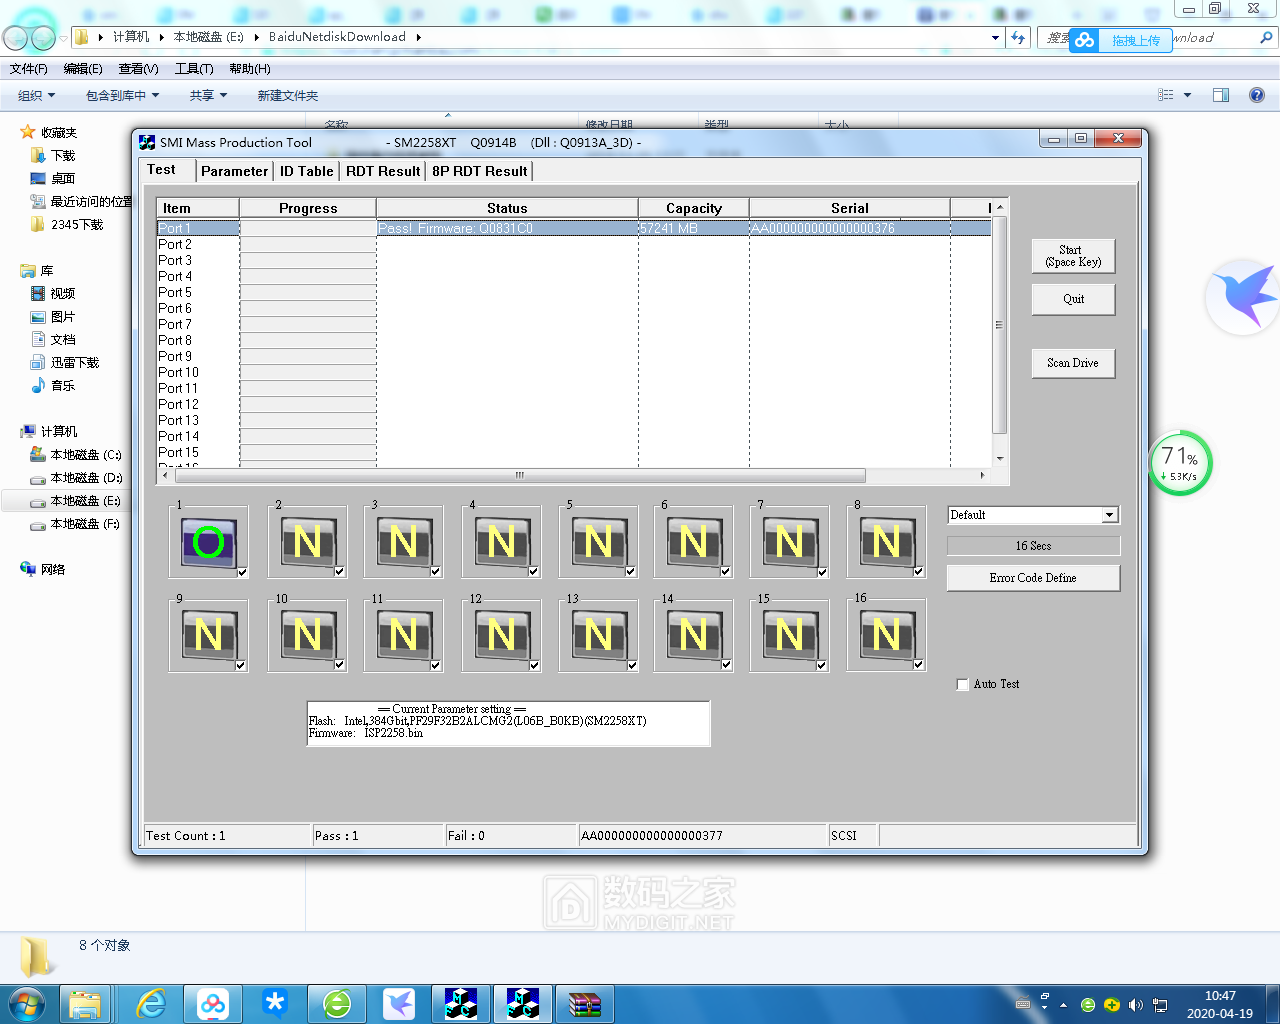Toggle the port 8 enable checkbox
Screen dimensions: 1280x1024
point(919,572)
